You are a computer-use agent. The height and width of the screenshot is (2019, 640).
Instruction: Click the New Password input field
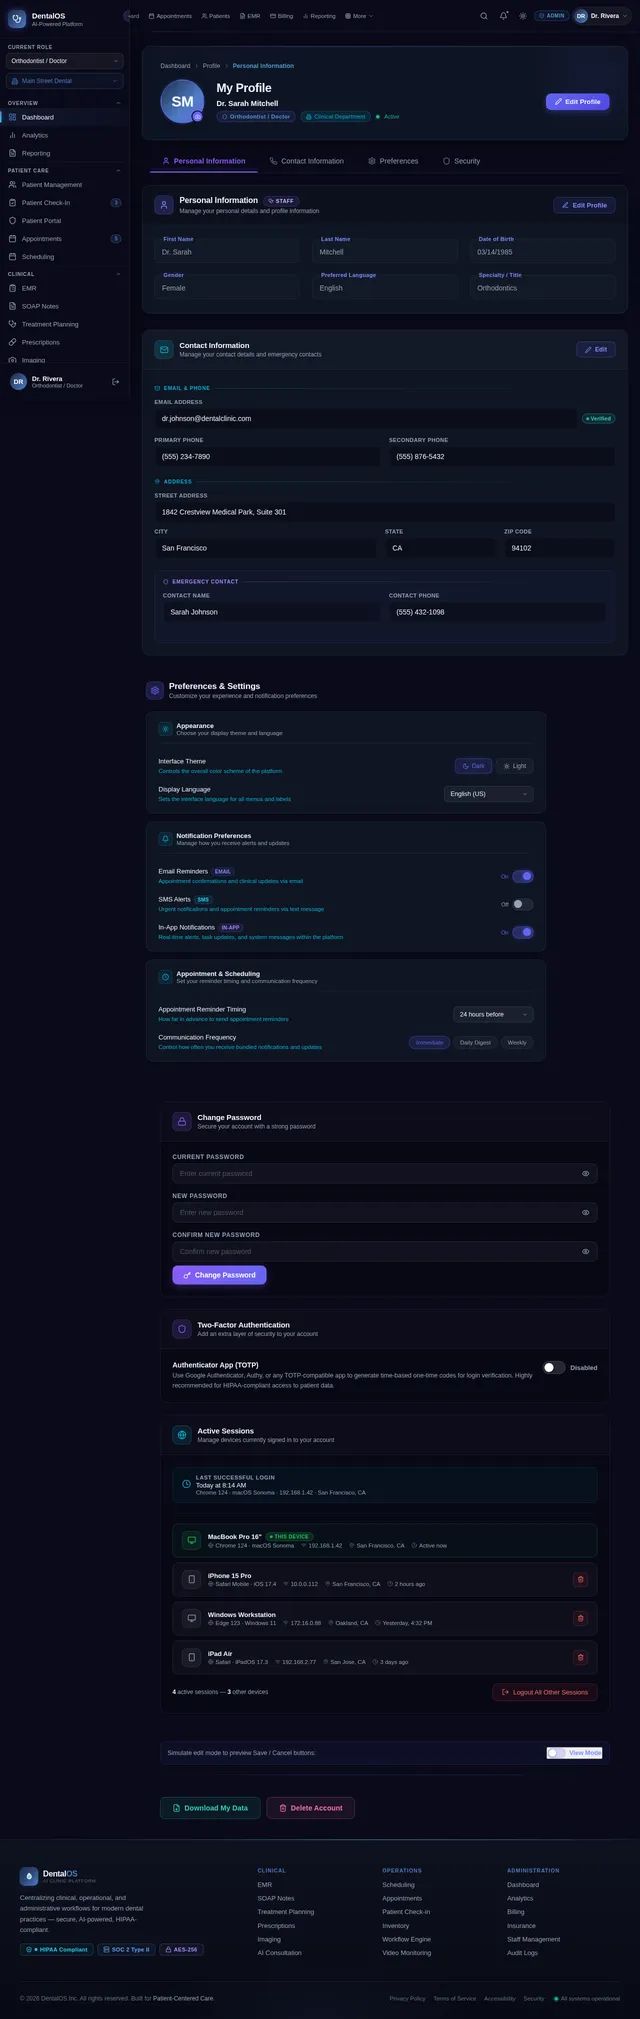pyautogui.click(x=385, y=1212)
